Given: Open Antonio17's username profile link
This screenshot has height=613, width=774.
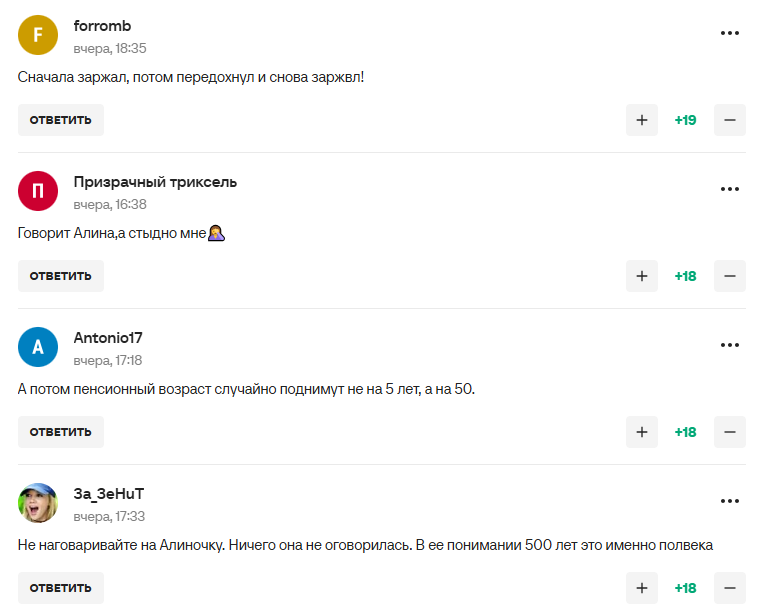Looking at the screenshot, I should pyautogui.click(x=108, y=338).
